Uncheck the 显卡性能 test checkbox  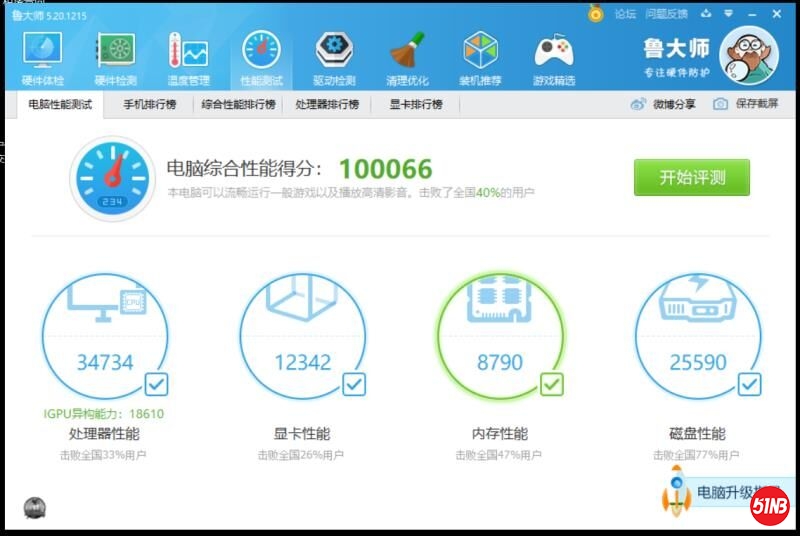pyautogui.click(x=354, y=384)
